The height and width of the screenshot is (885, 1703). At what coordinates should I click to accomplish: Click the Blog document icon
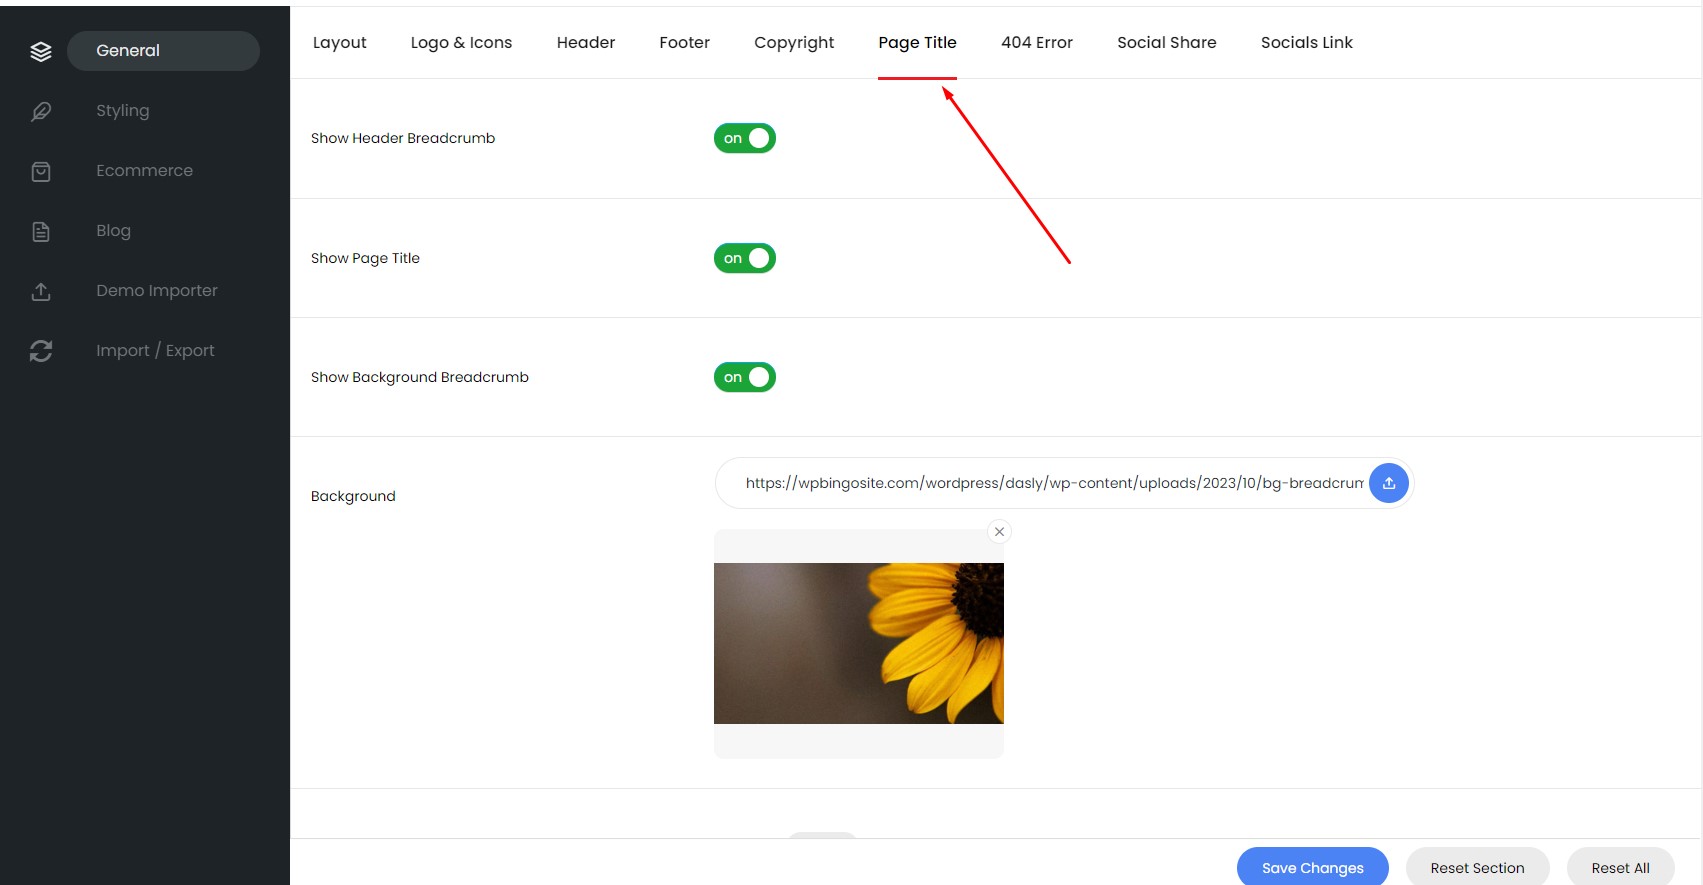tap(41, 231)
